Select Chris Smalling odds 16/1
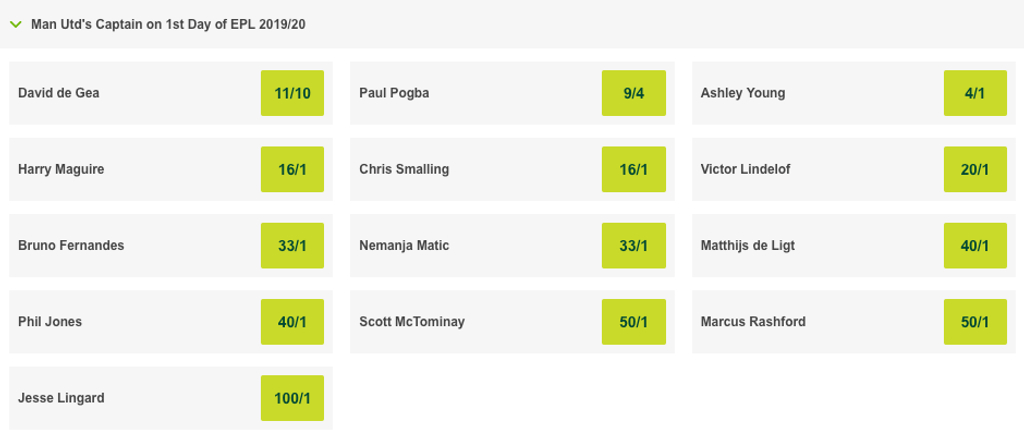1024x431 pixels. click(633, 169)
